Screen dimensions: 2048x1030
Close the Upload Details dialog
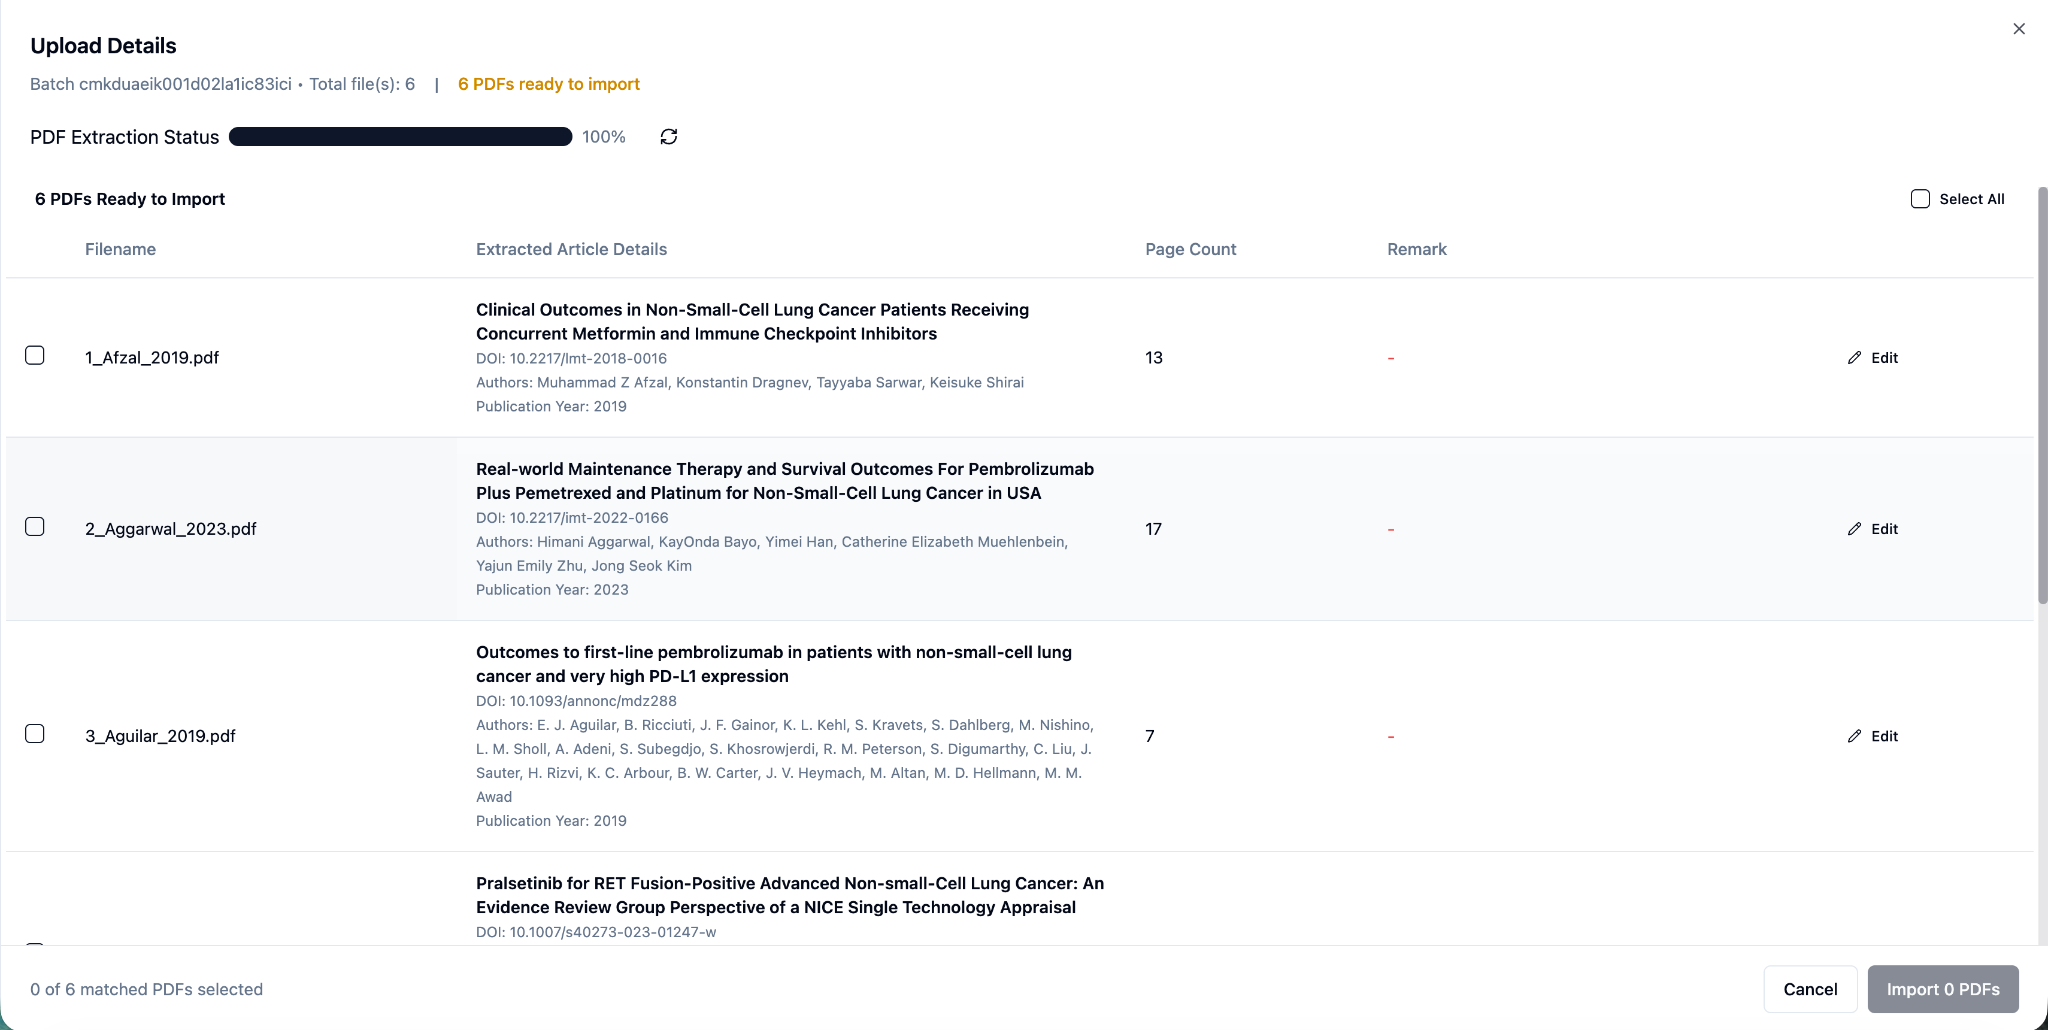tap(2018, 29)
